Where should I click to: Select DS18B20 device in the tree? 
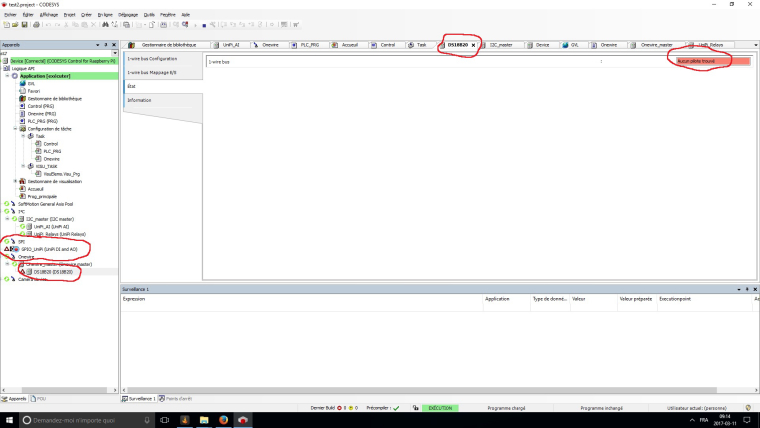[52, 271]
